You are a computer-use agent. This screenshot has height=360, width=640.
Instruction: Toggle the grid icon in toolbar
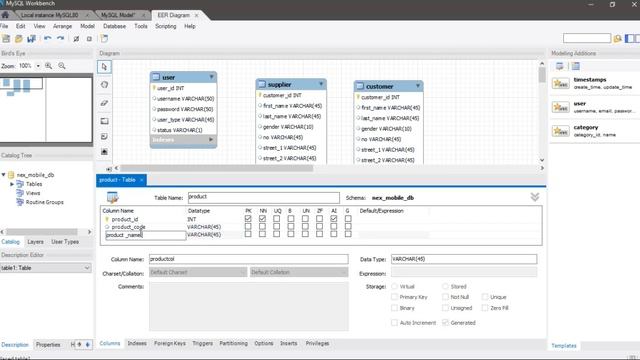[x=76, y=39]
